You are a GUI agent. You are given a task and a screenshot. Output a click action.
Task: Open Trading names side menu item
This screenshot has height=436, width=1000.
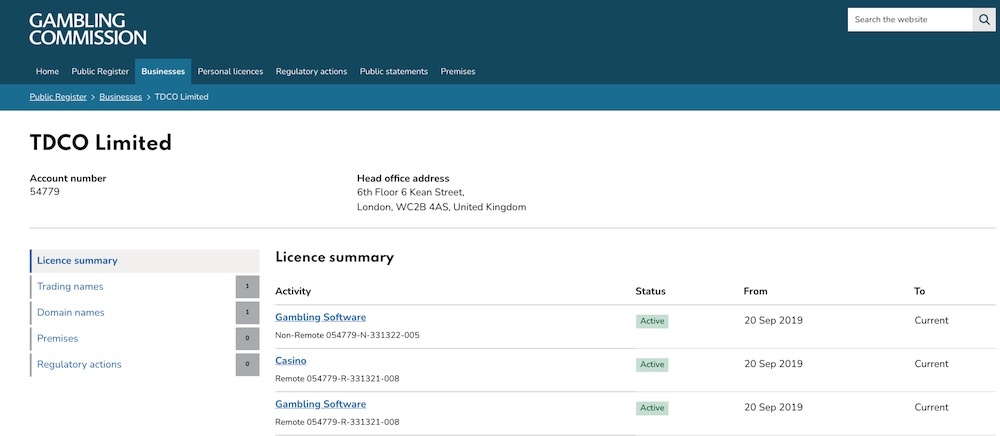click(70, 287)
